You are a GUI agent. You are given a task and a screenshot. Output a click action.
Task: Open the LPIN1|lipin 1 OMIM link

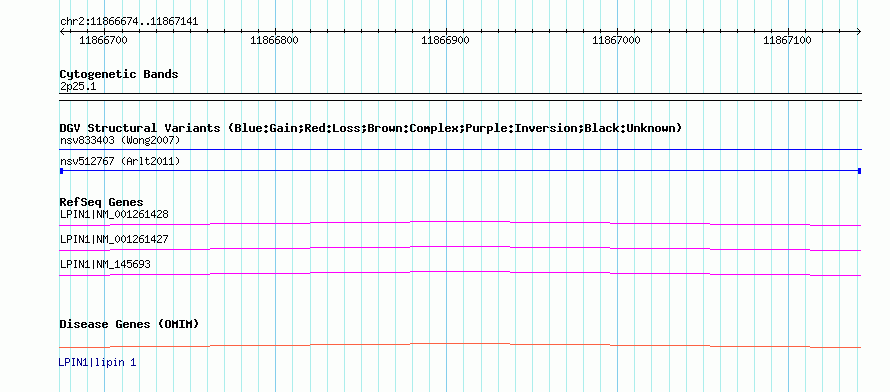click(x=98, y=362)
